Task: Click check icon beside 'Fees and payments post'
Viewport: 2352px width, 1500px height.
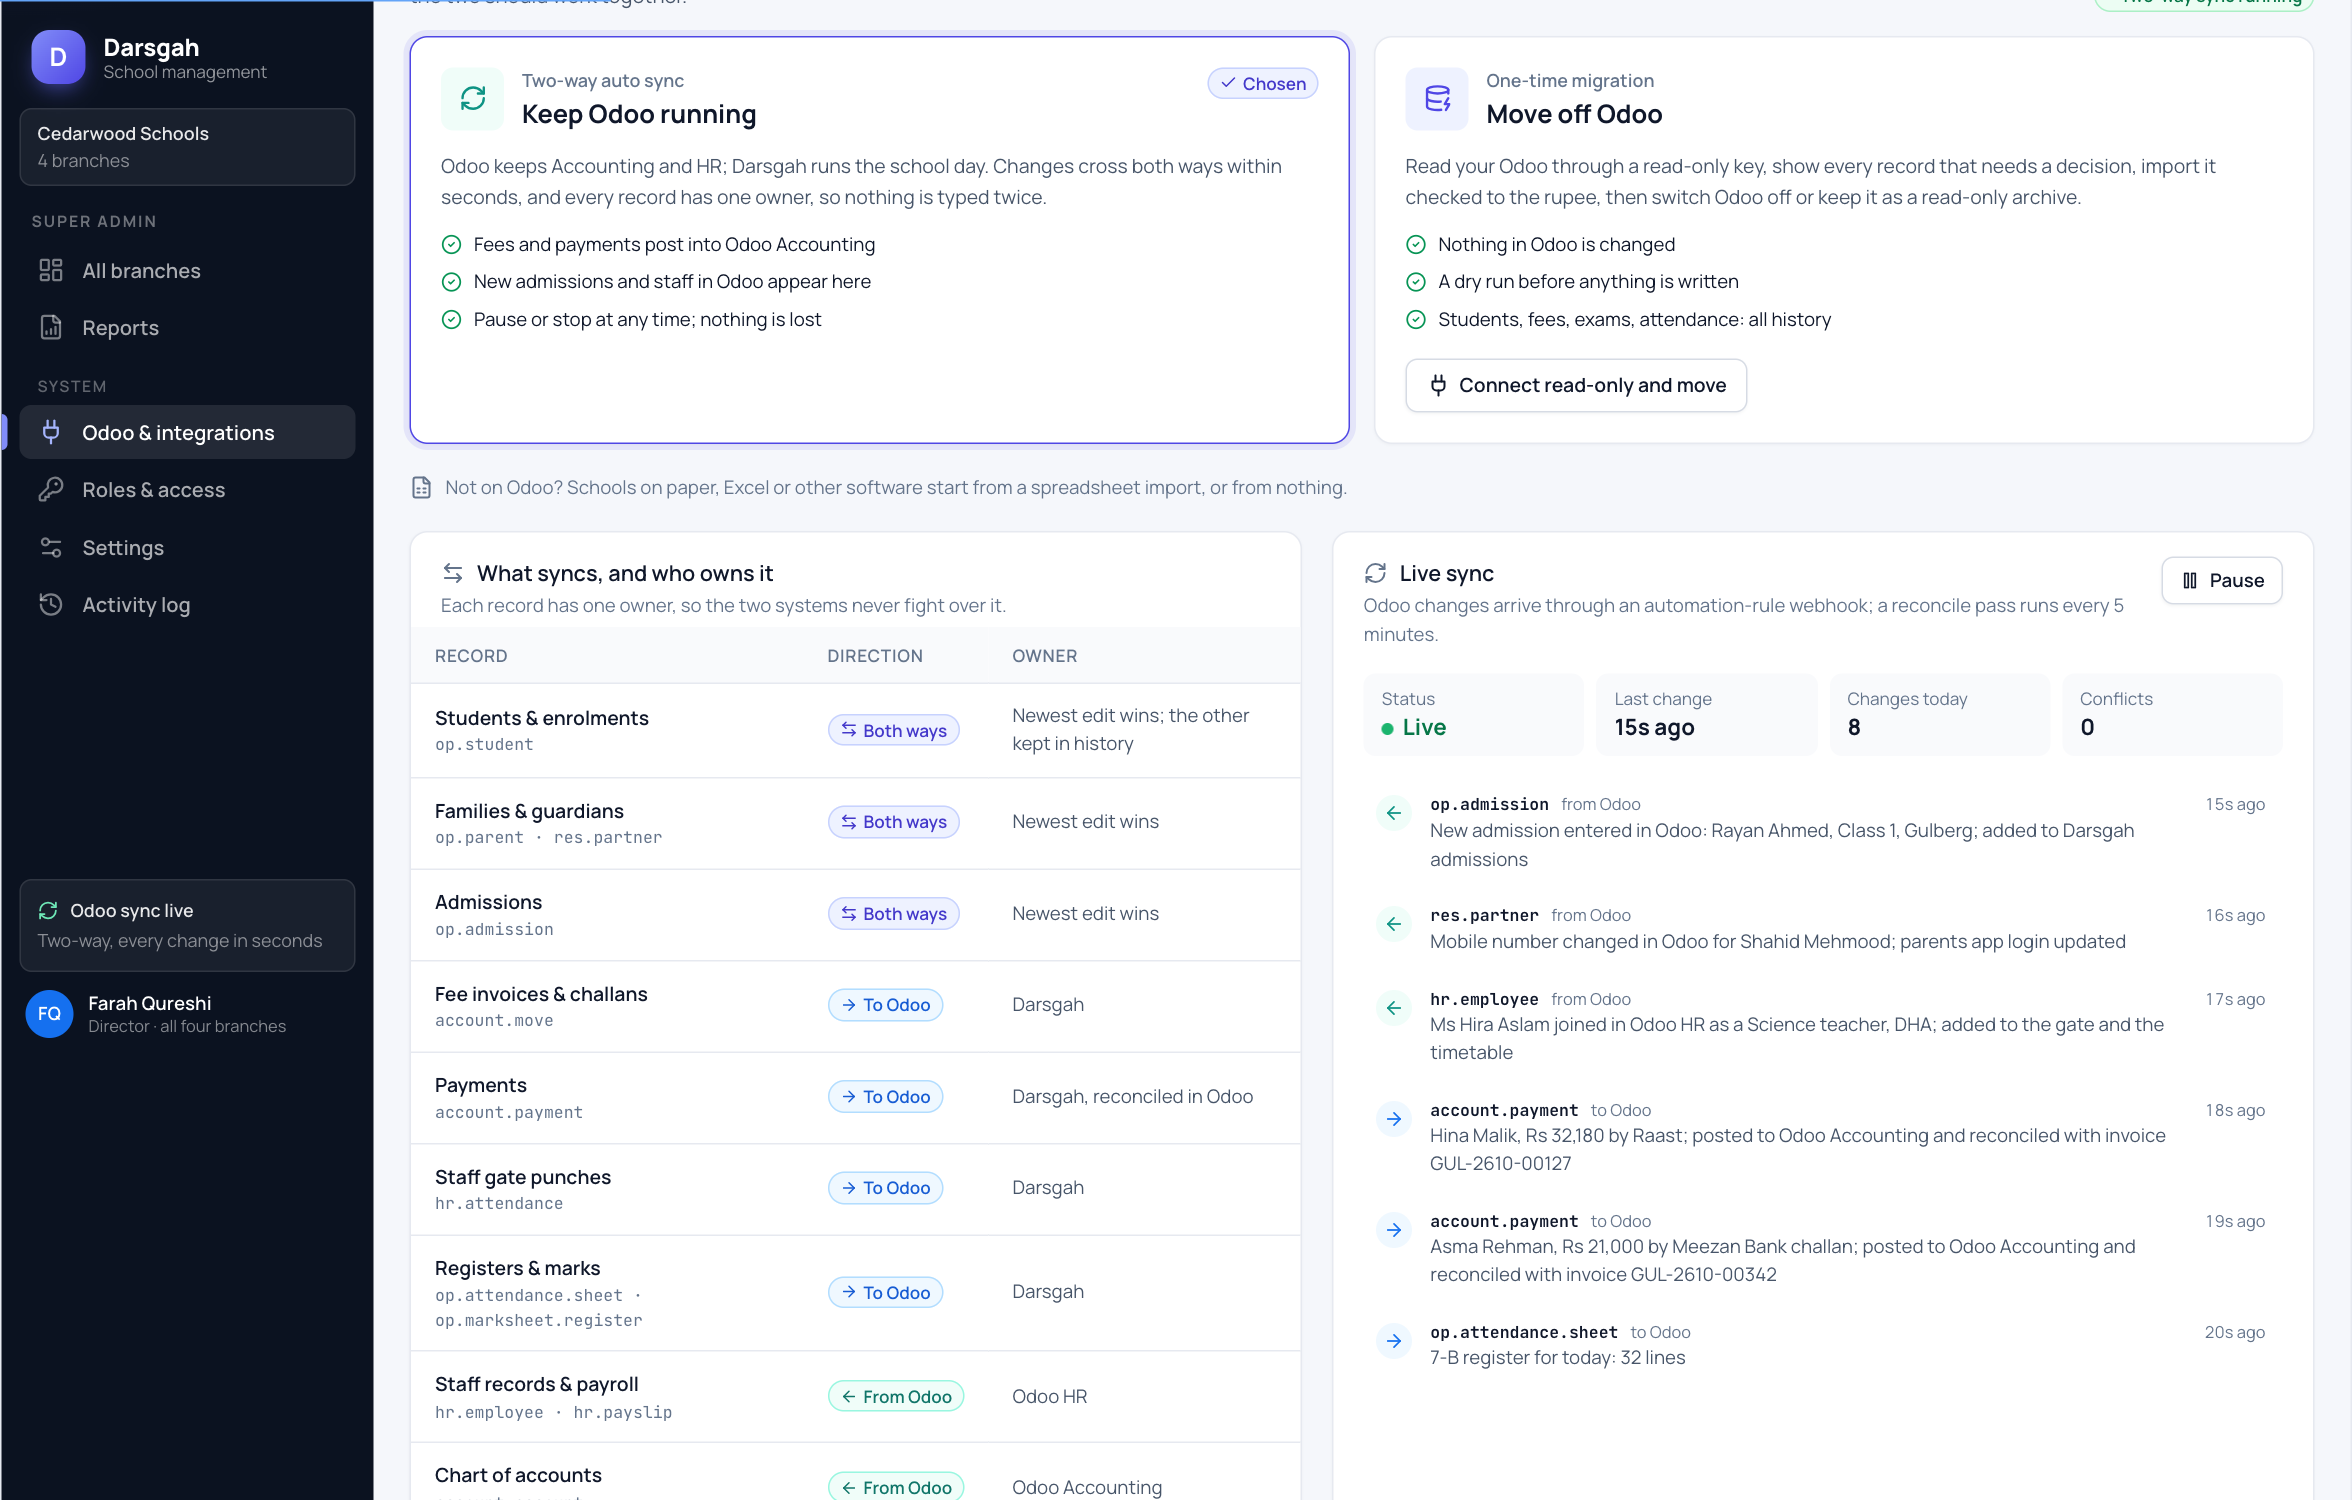Action: coord(452,245)
